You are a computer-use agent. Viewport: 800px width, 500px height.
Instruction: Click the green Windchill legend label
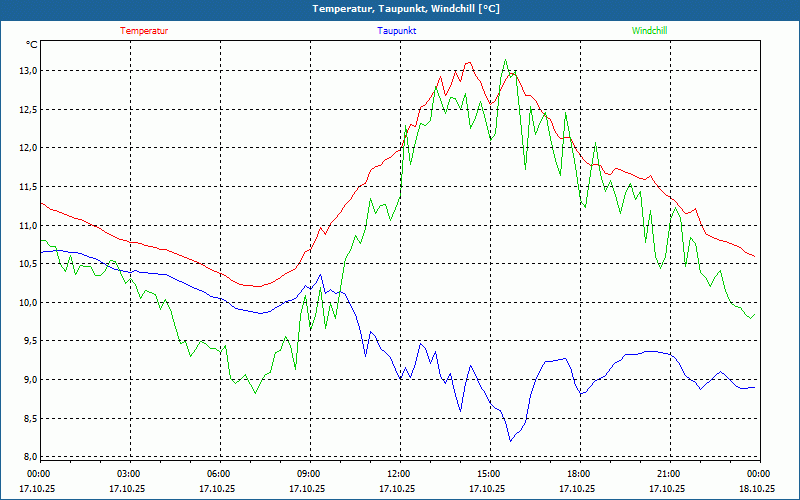pyautogui.click(x=649, y=30)
